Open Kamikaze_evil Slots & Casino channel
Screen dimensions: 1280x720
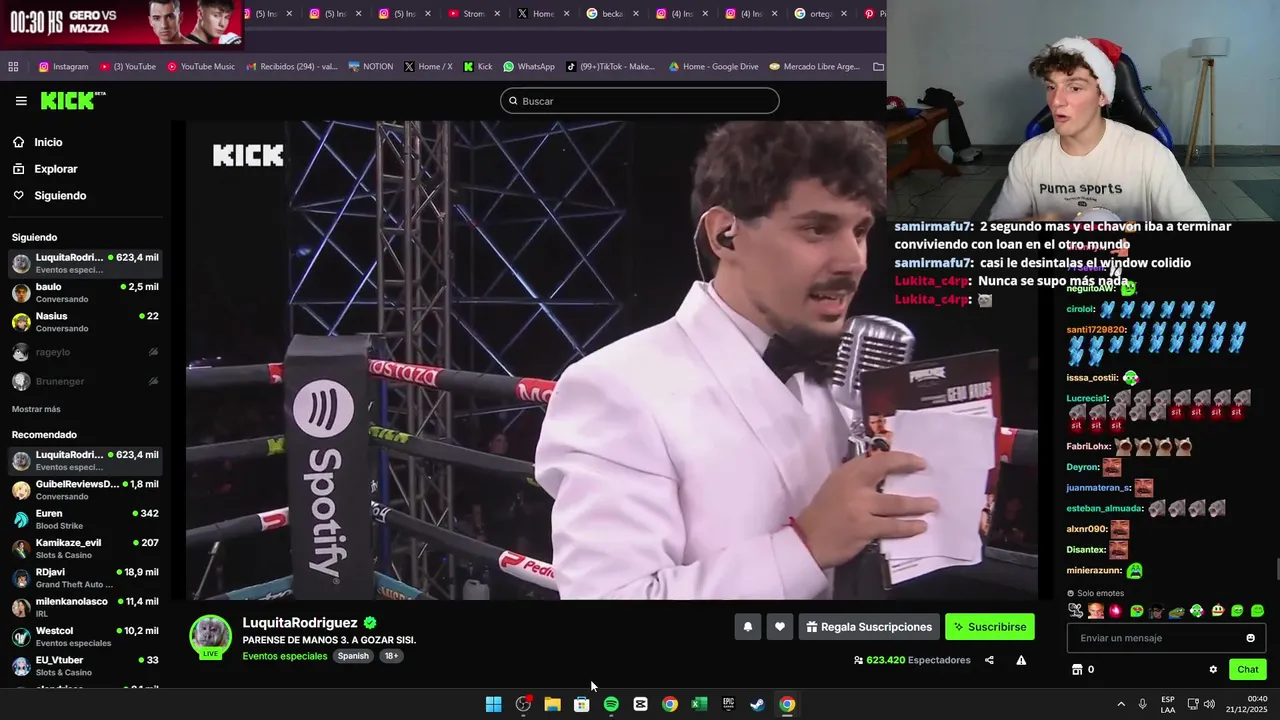[85, 548]
